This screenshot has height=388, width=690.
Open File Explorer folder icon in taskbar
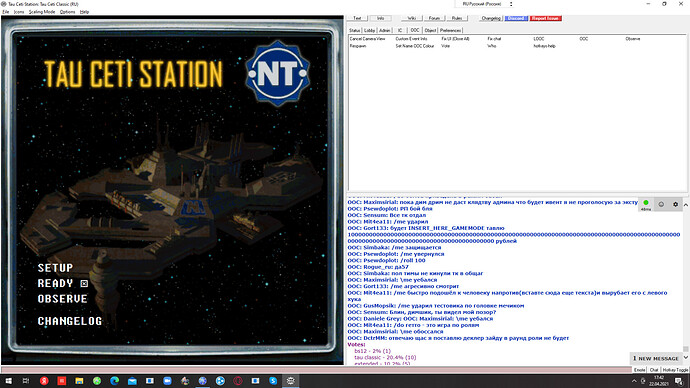(79, 381)
